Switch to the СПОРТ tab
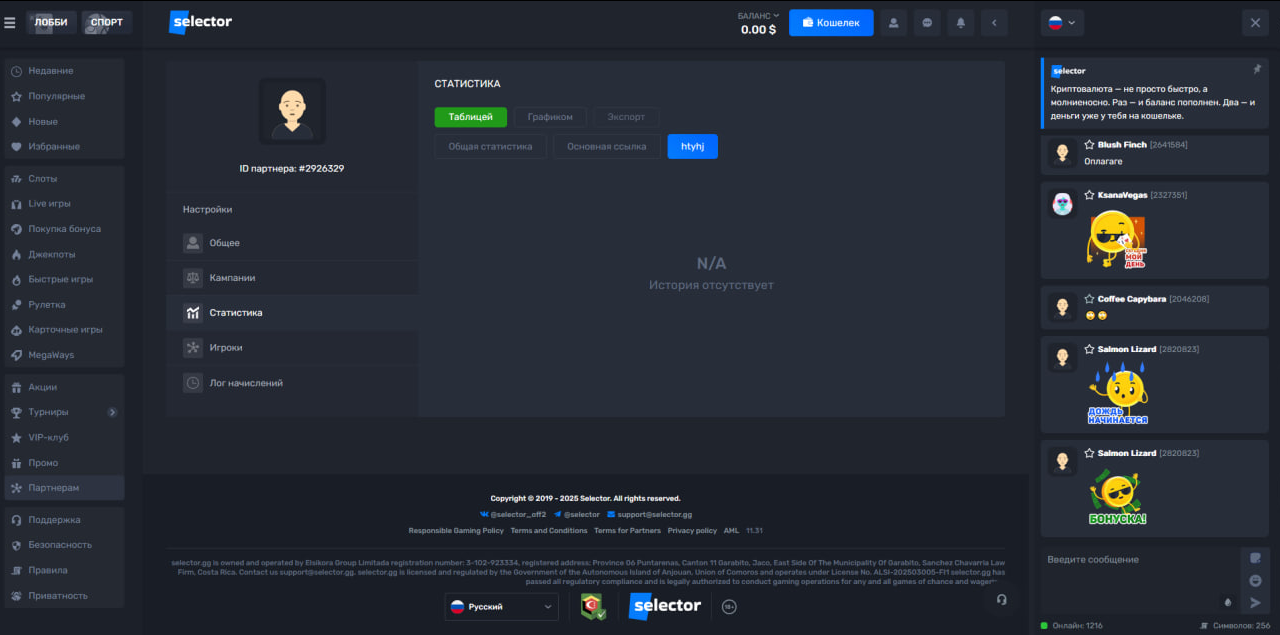This screenshot has height=635, width=1280. 106,21
